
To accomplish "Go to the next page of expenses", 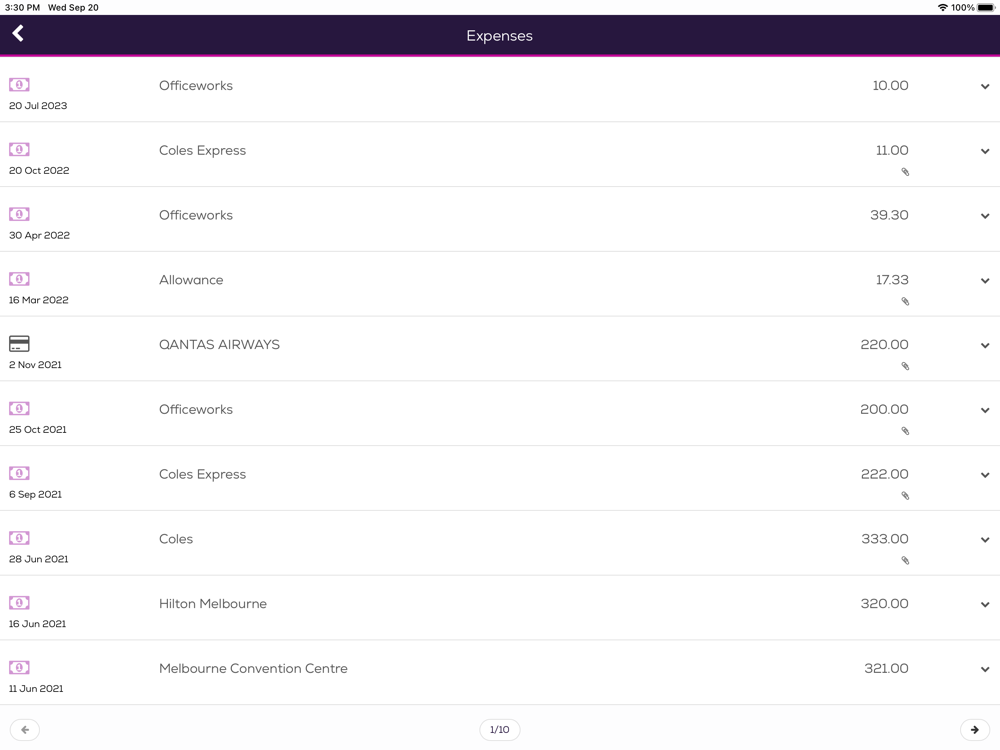I will pos(974,730).
